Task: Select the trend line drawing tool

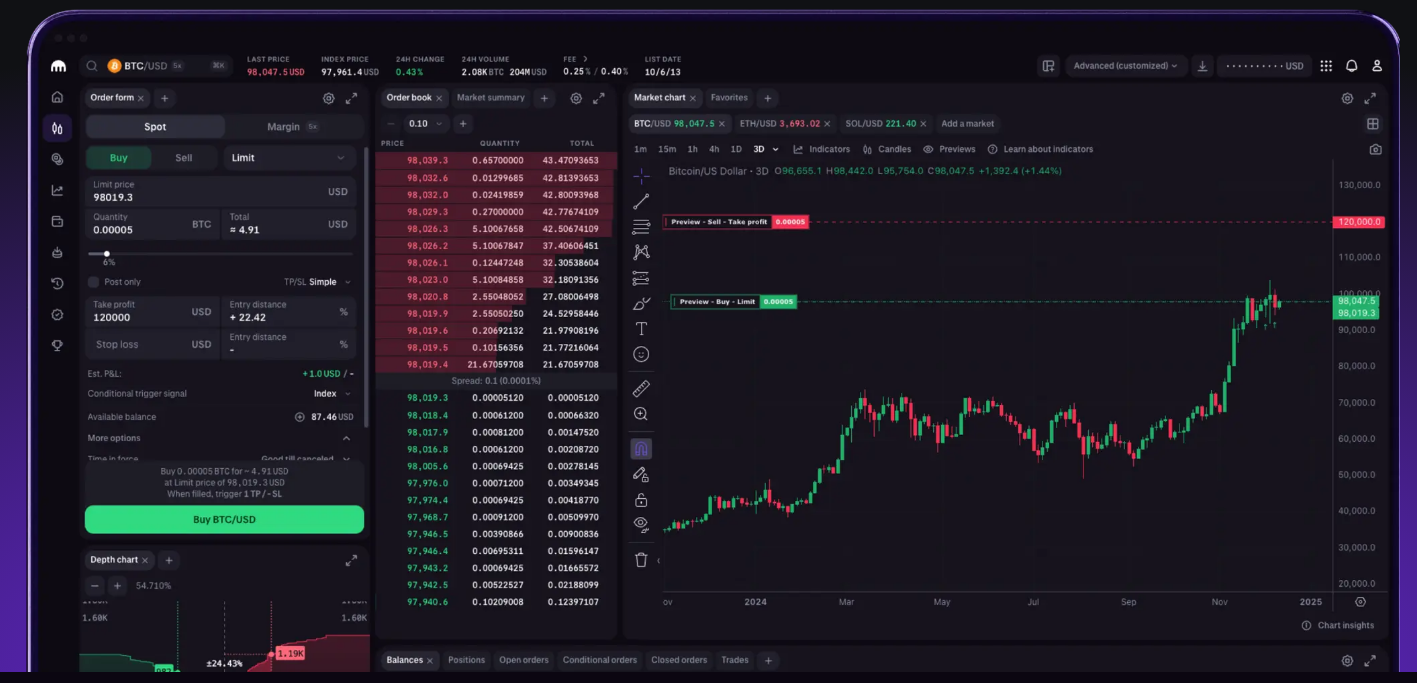Action: 641,201
